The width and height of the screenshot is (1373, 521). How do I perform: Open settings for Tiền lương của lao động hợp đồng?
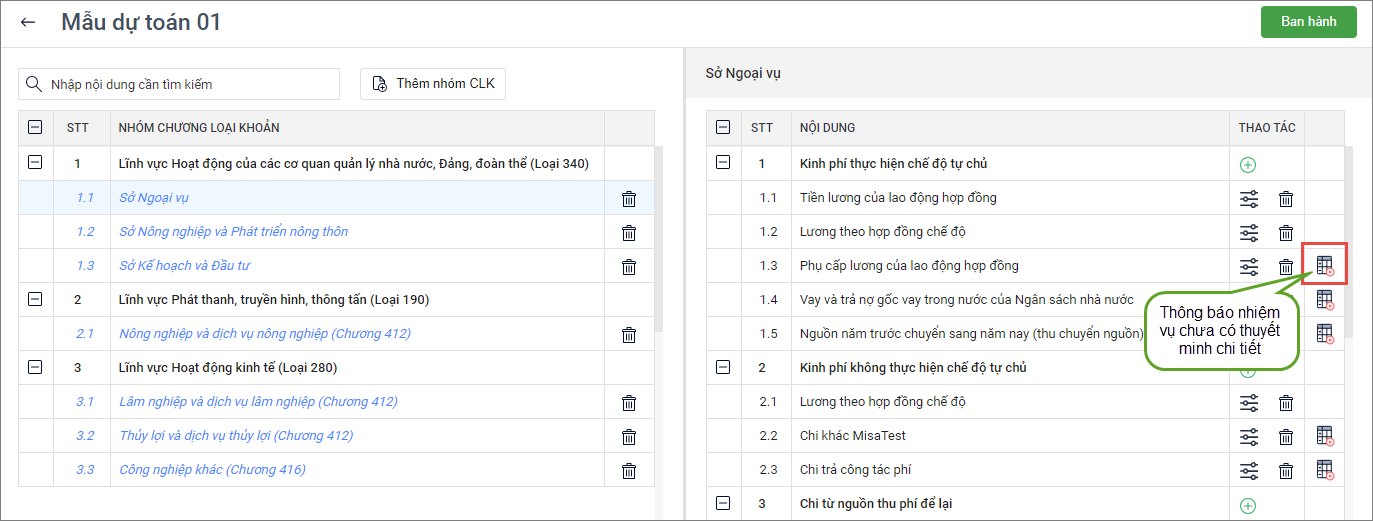[1249, 199]
